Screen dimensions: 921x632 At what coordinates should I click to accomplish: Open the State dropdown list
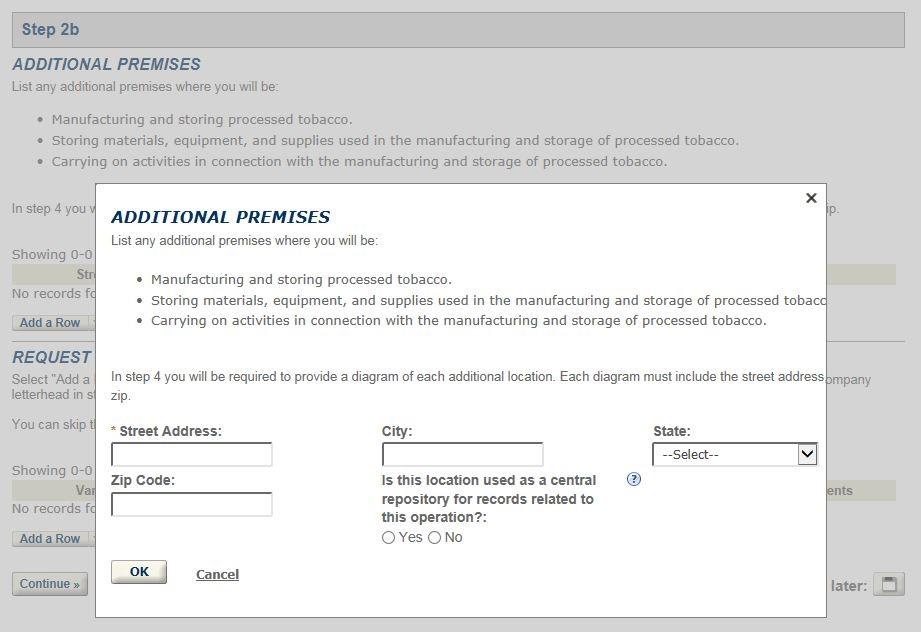pyautogui.click(x=735, y=455)
